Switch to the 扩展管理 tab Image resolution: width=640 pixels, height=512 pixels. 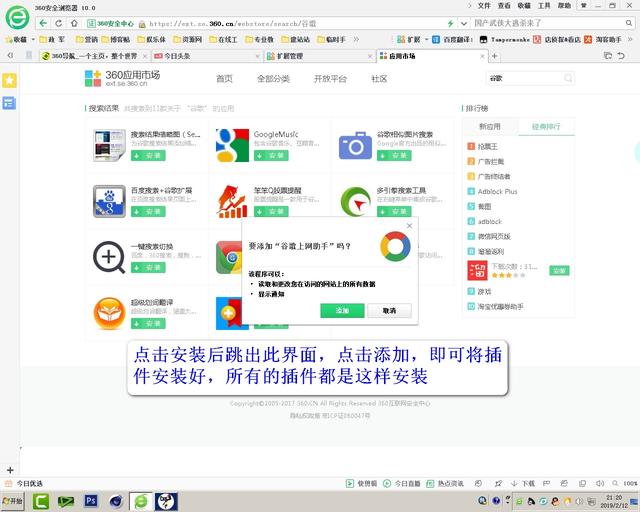point(320,56)
